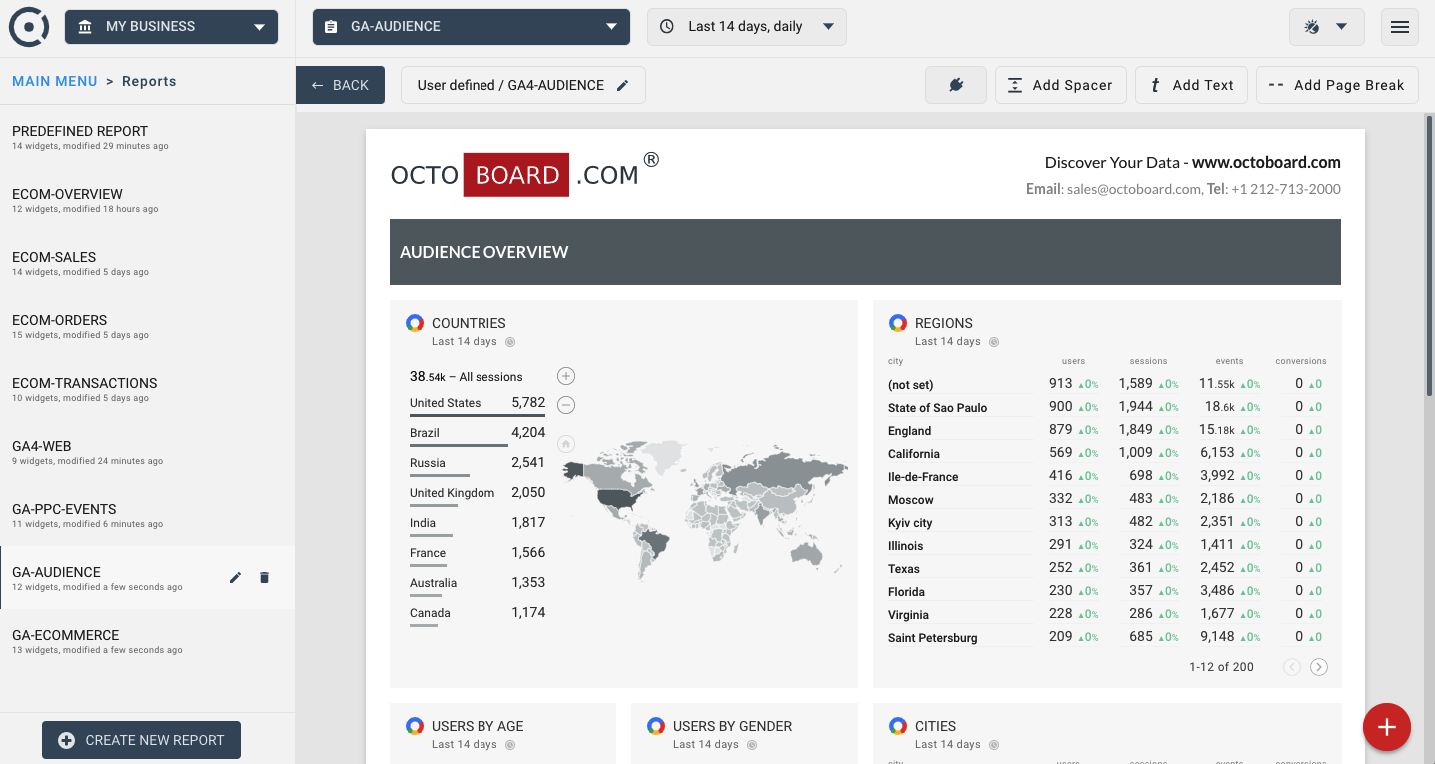1435x764 pixels.
Task: Click State of Sao Paulo region row
Action: coord(1107,407)
